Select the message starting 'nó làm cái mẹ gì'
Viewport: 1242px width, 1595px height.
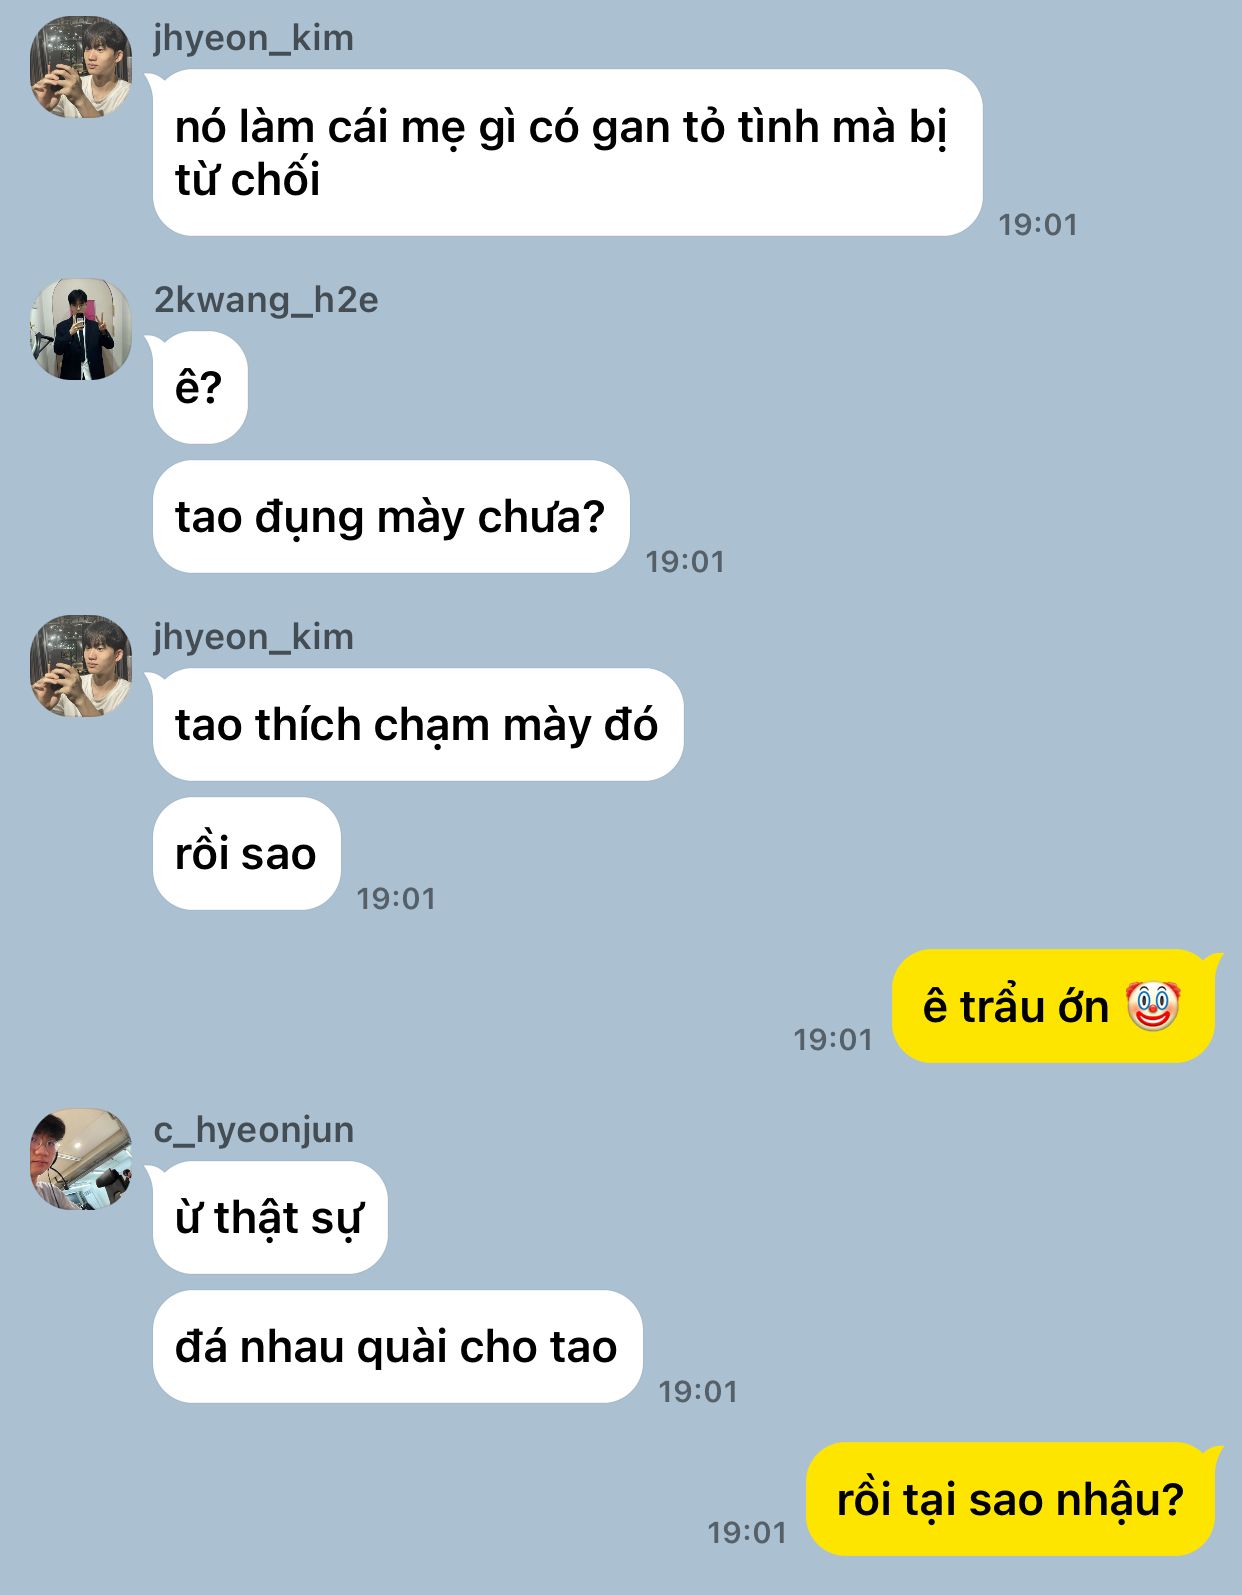[567, 153]
